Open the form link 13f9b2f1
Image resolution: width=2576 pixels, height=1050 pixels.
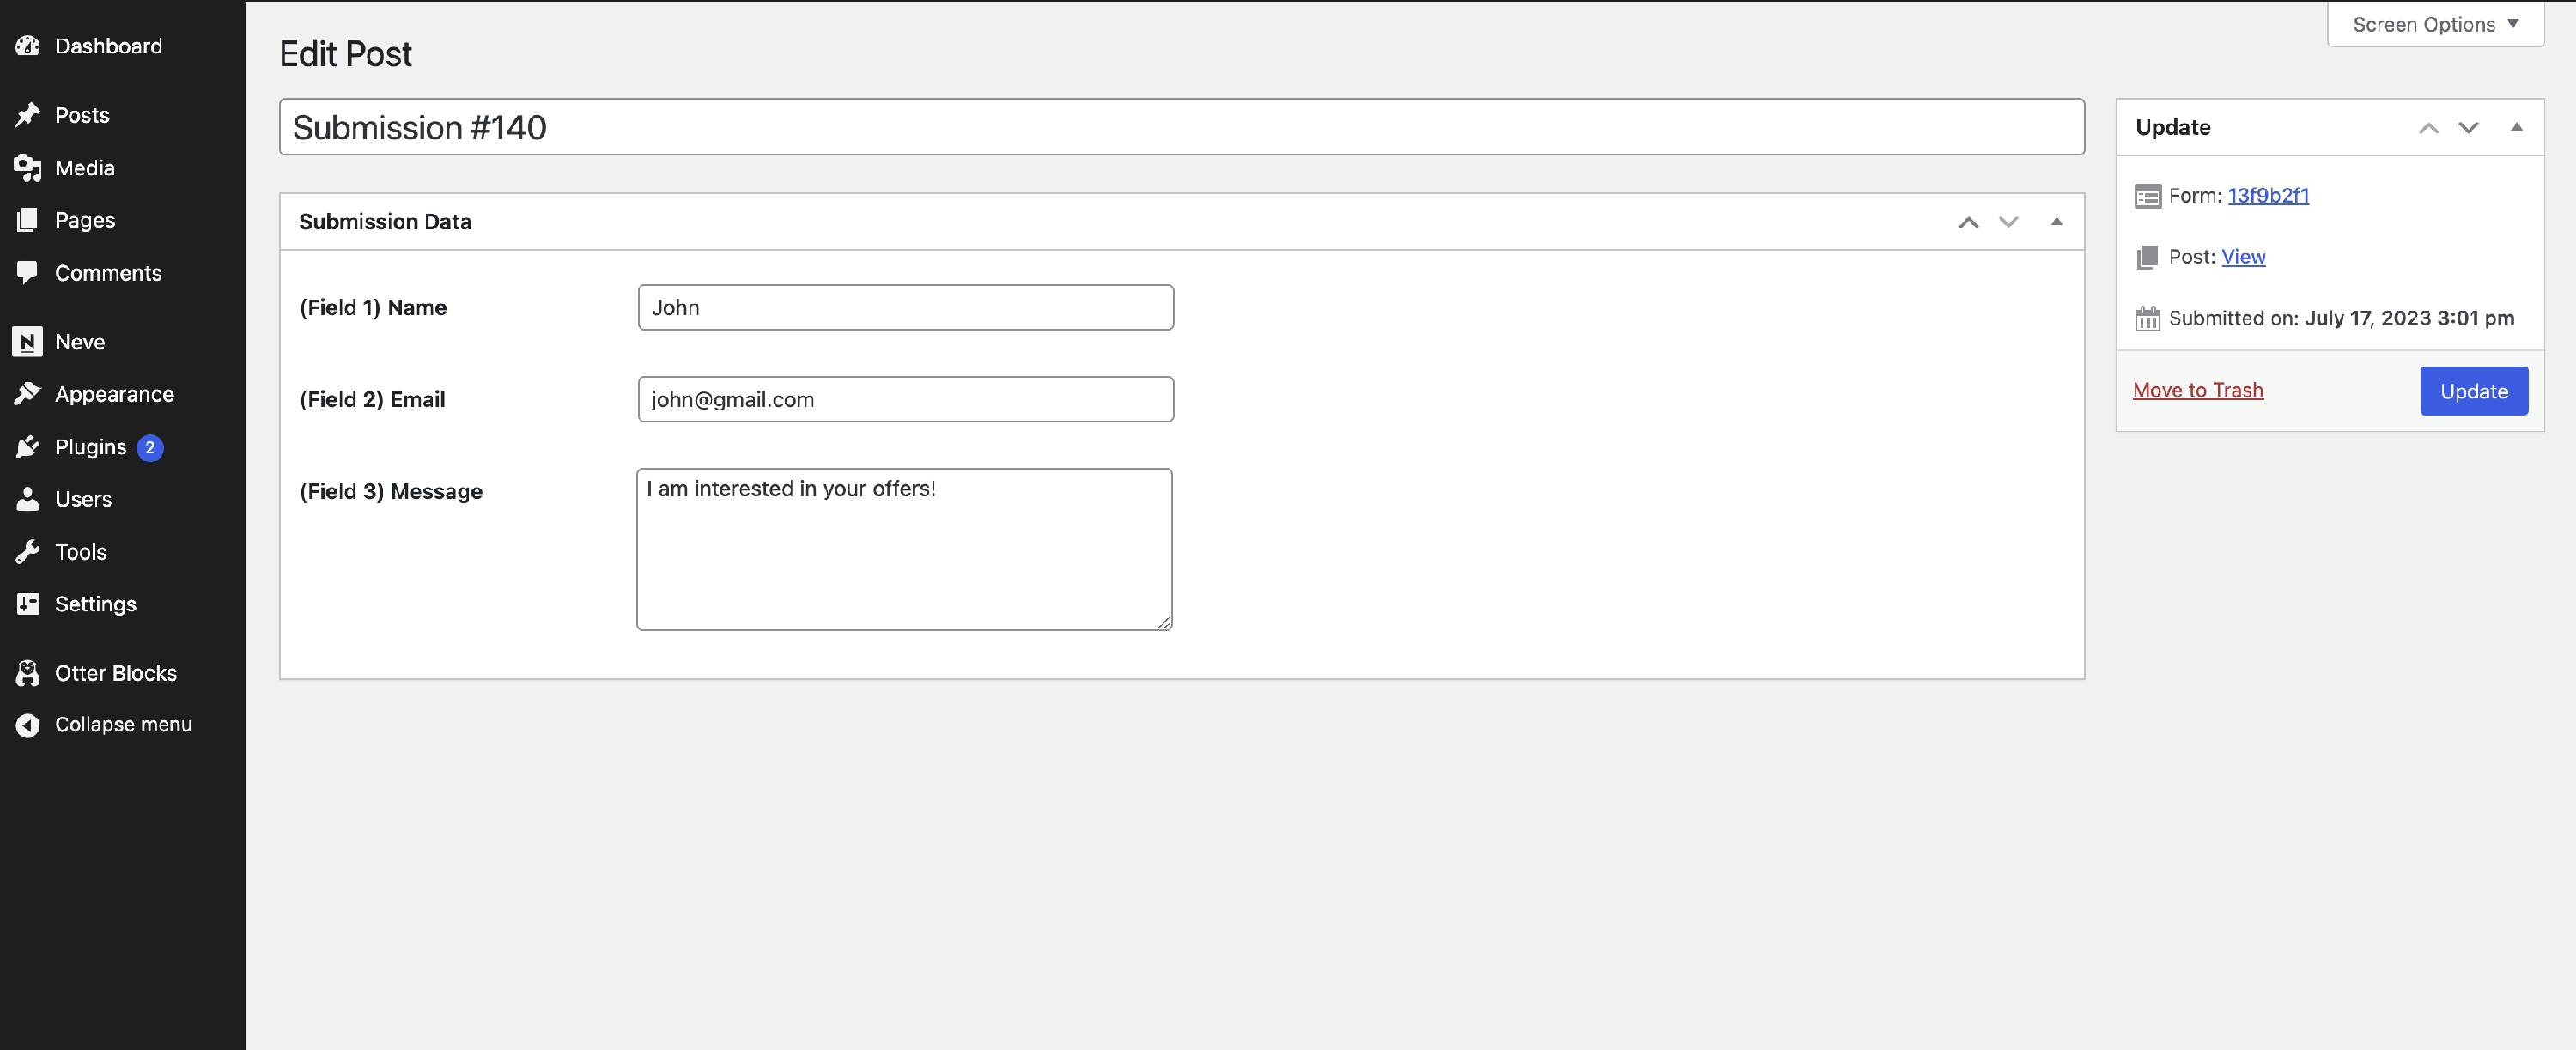click(x=2267, y=196)
